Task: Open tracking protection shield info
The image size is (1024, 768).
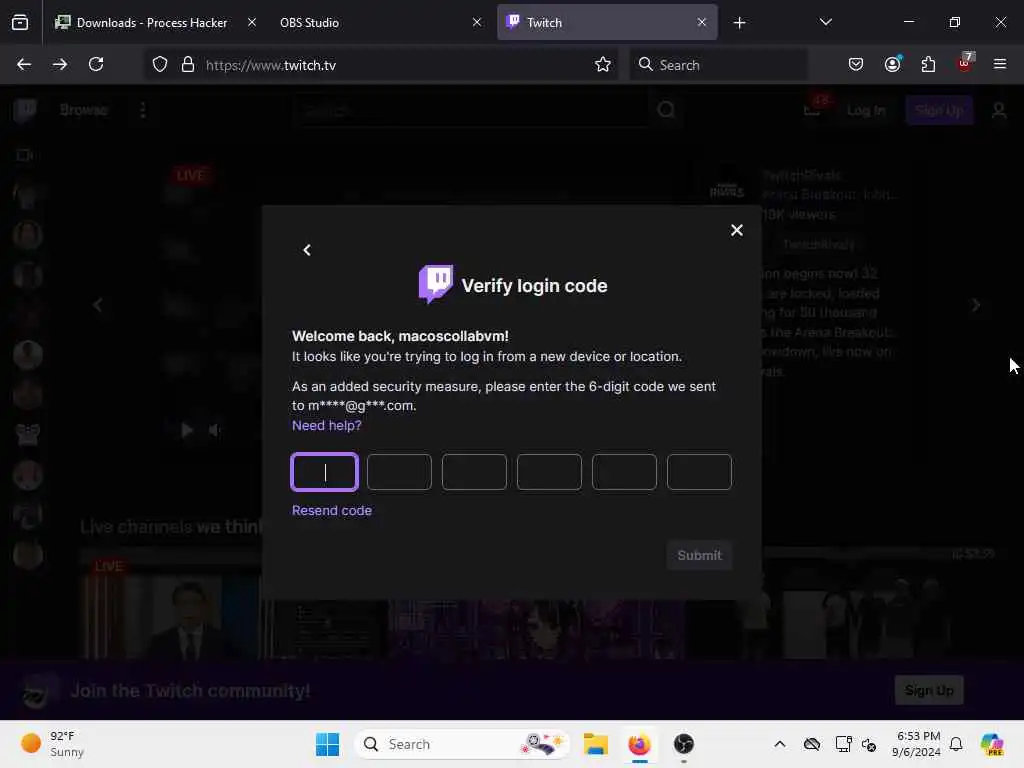Action: click(x=160, y=65)
